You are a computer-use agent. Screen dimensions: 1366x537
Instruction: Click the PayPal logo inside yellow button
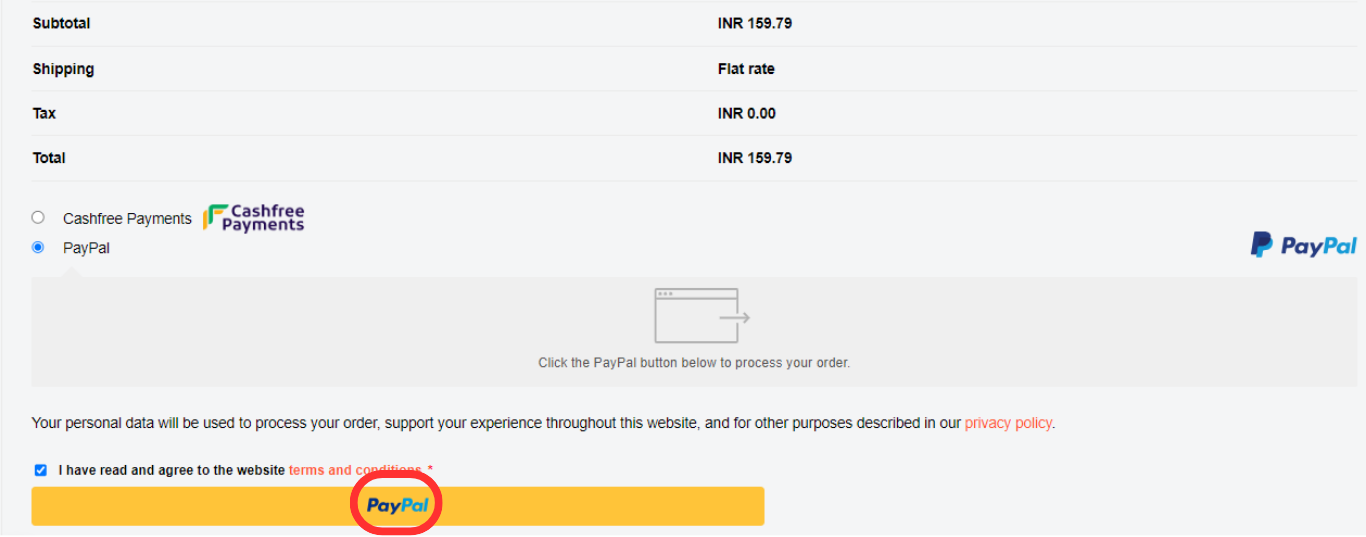398,506
